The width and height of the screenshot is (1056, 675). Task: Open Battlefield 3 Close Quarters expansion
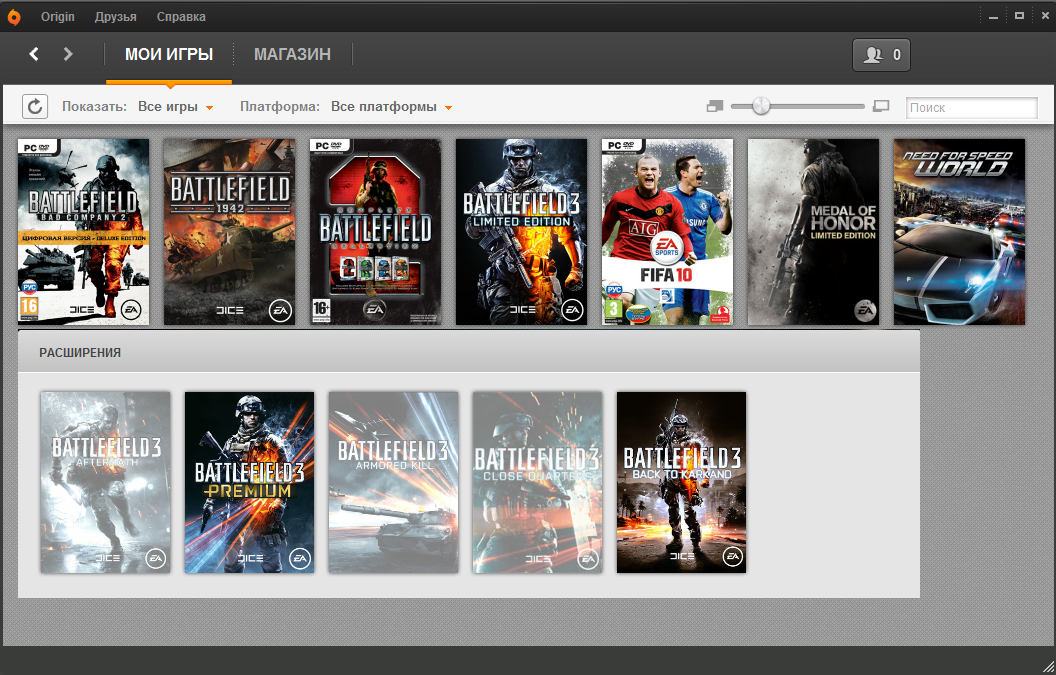537,482
